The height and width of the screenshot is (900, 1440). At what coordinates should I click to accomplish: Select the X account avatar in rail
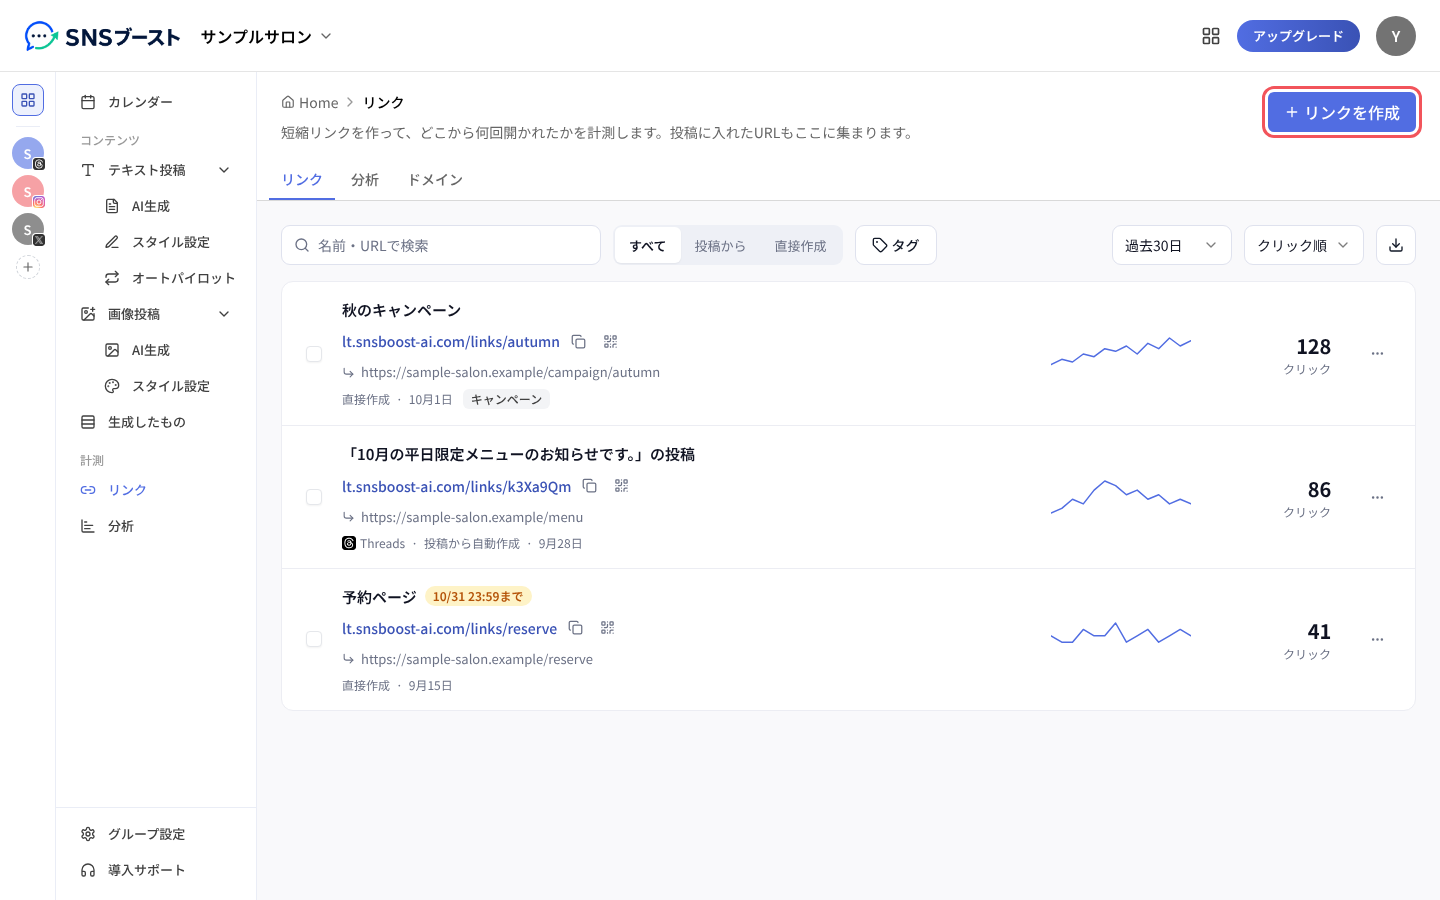point(28,229)
